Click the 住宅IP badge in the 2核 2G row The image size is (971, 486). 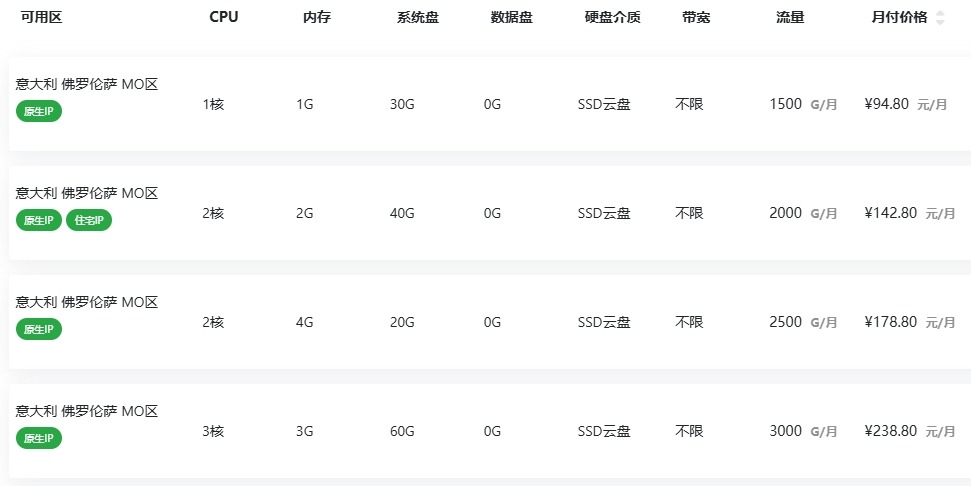89,220
